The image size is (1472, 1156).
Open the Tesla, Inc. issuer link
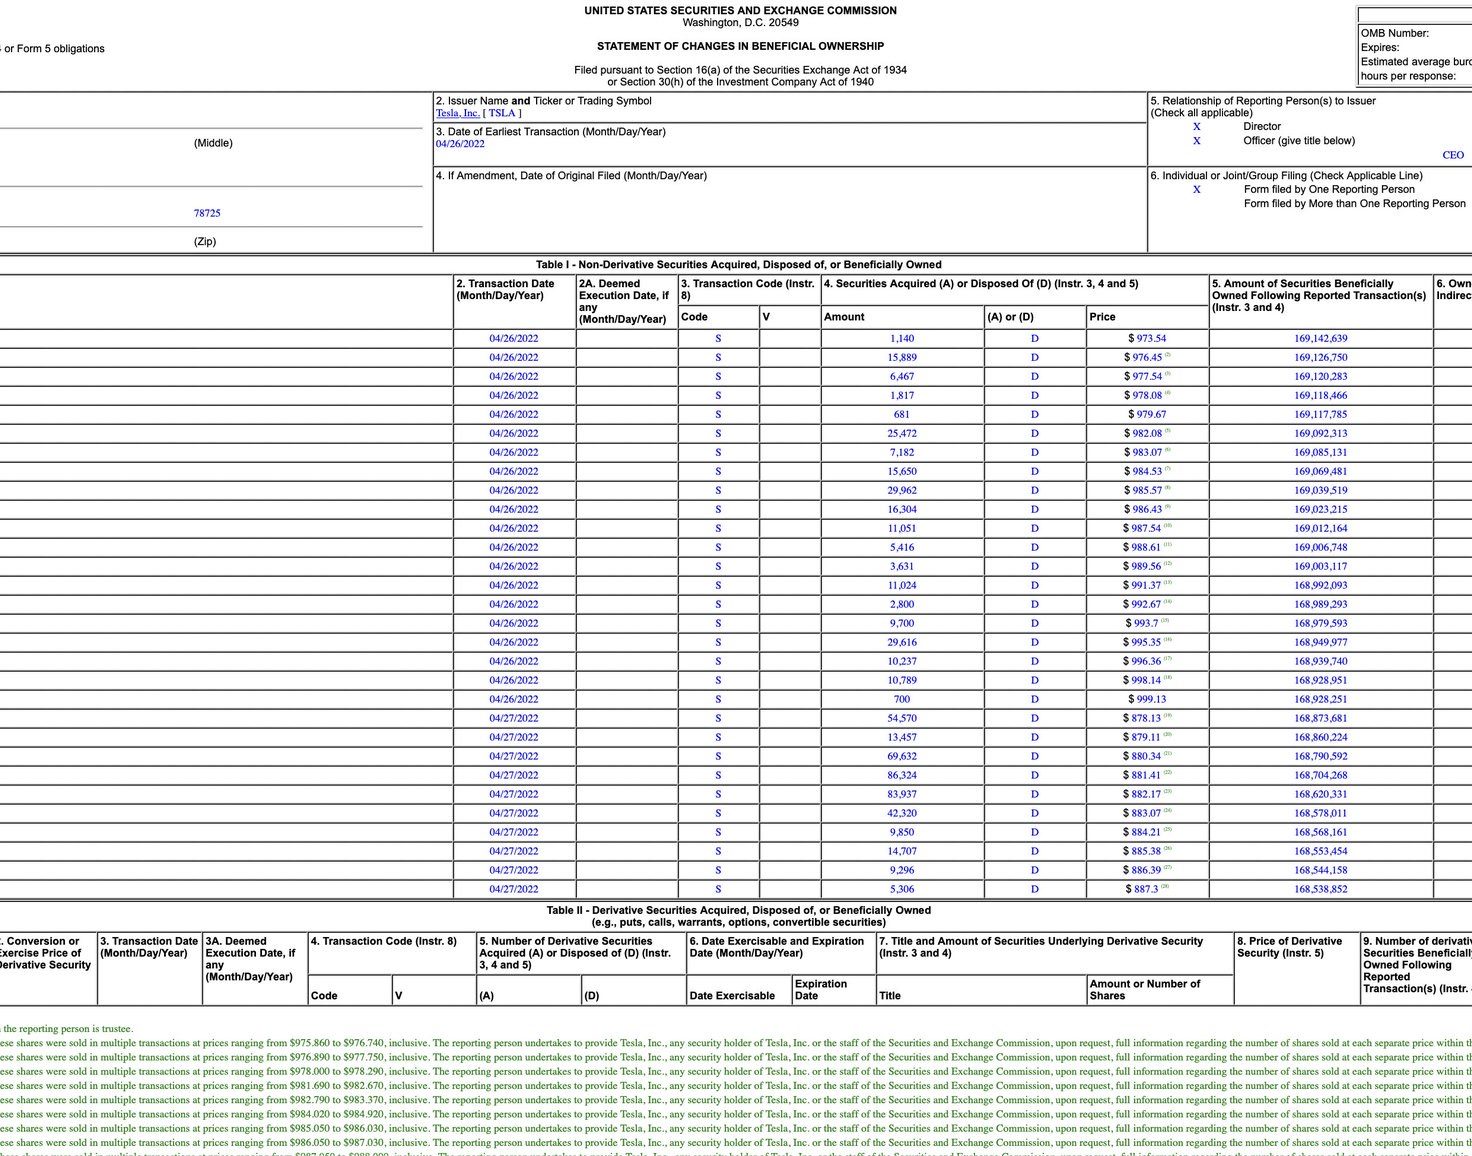pos(457,113)
